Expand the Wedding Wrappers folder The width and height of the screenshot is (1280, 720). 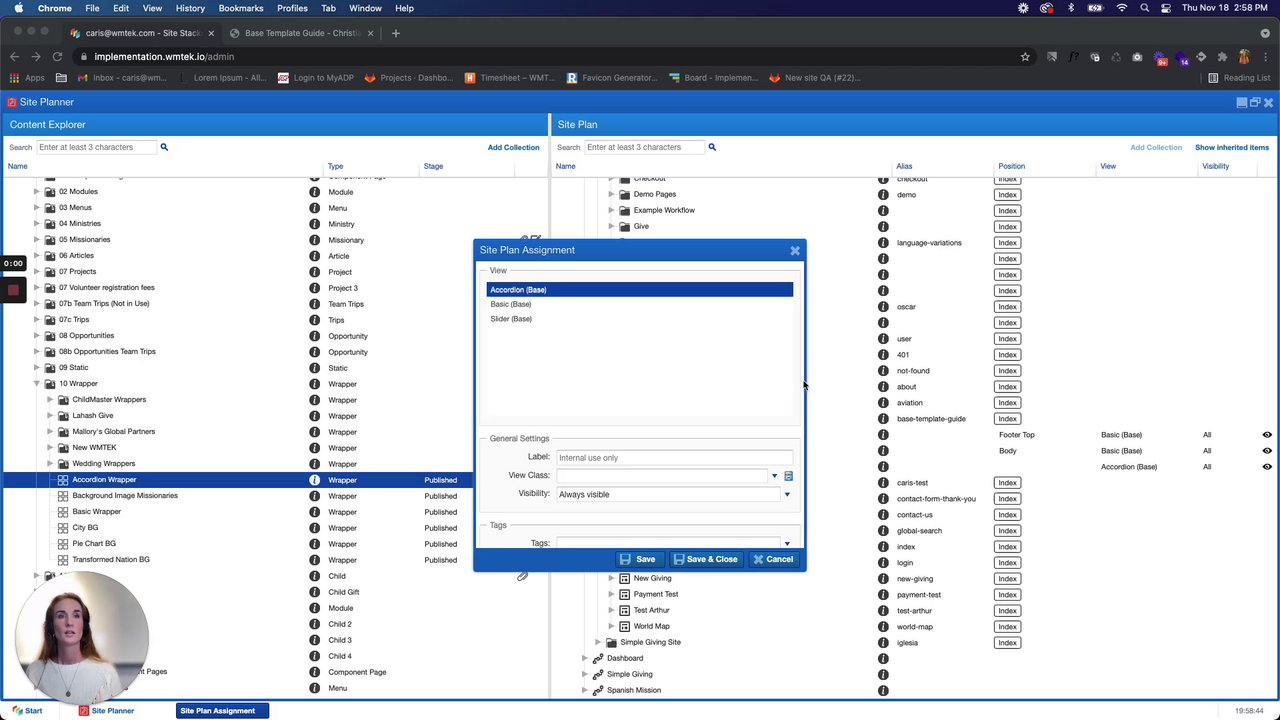(x=51, y=464)
